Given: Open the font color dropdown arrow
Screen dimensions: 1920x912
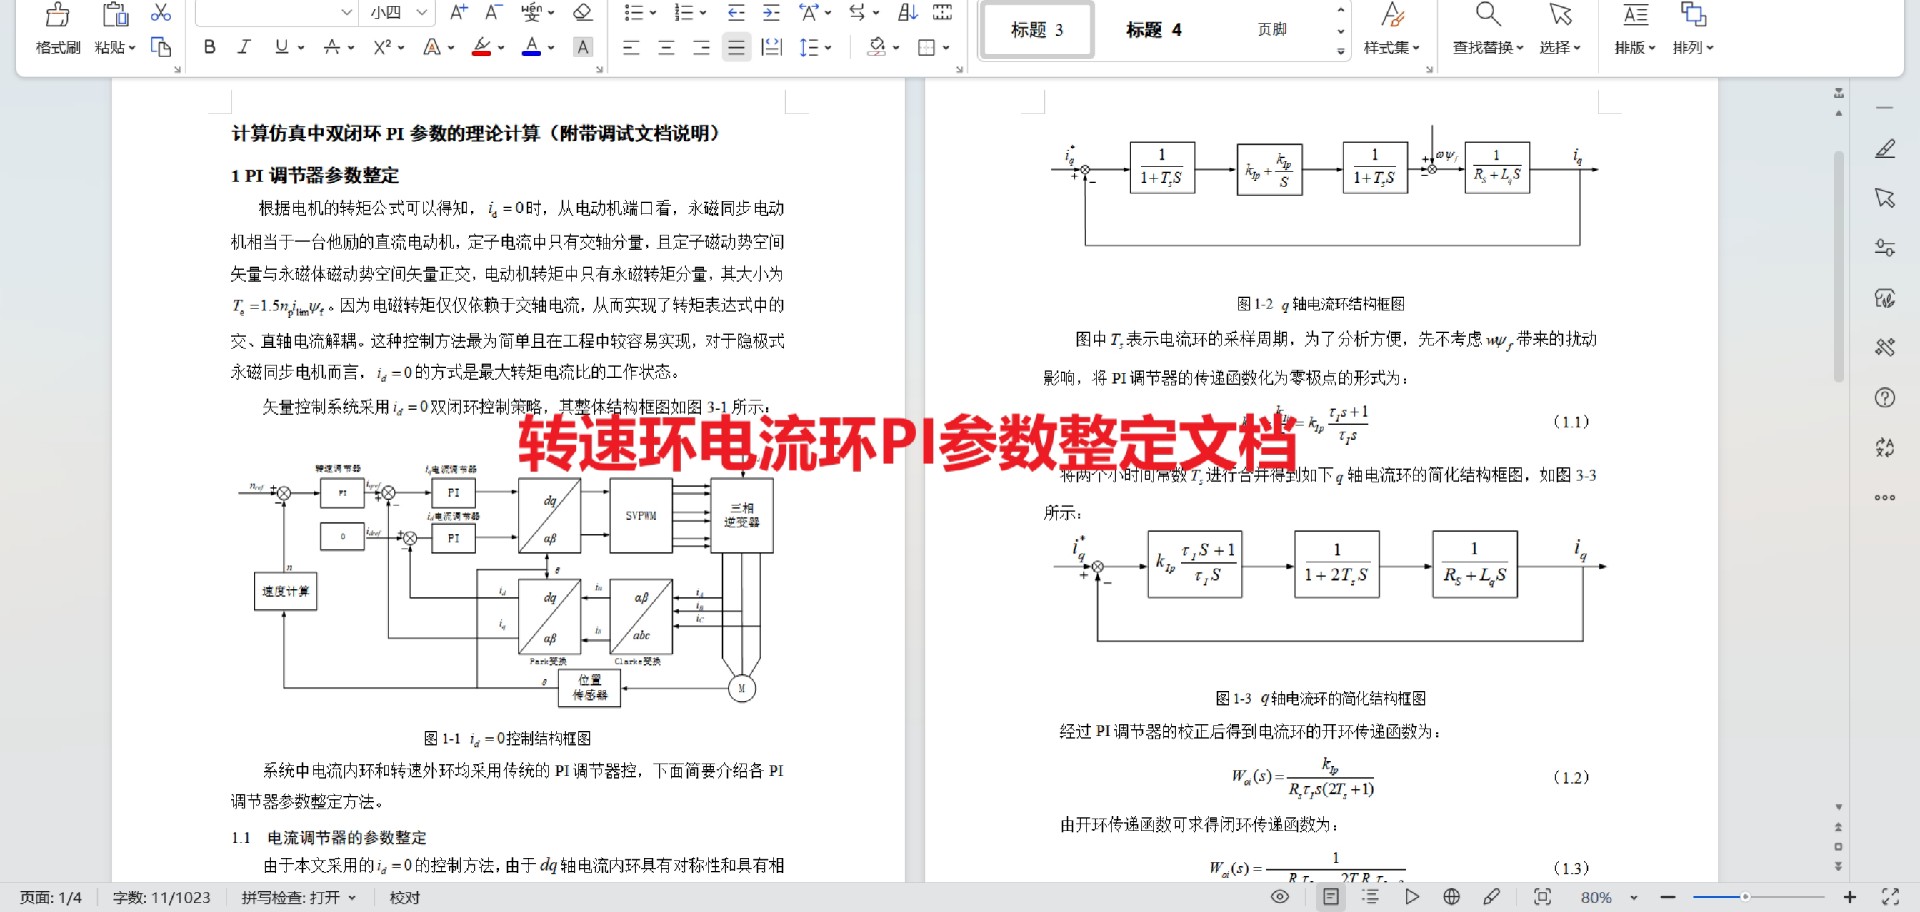Looking at the screenshot, I should pos(551,47).
